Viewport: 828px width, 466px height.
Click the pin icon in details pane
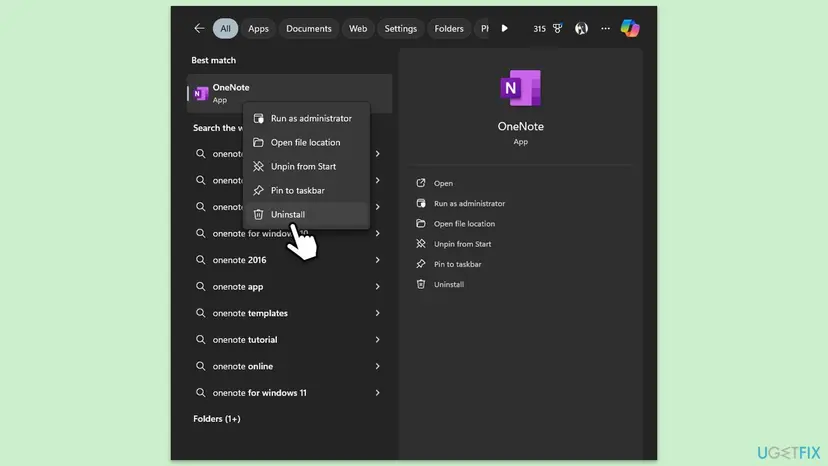(x=421, y=264)
